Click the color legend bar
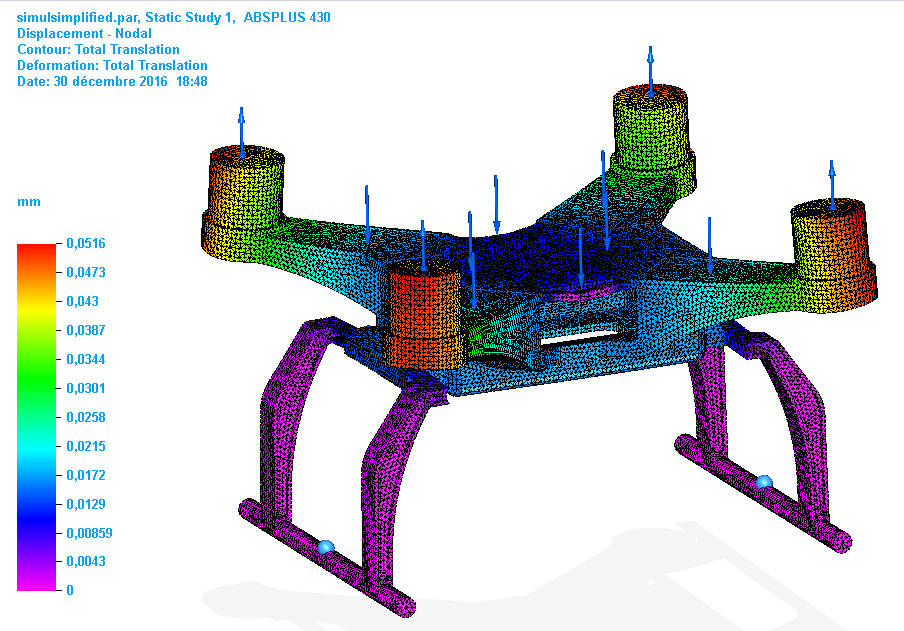This screenshot has height=631, width=904. click(37, 417)
